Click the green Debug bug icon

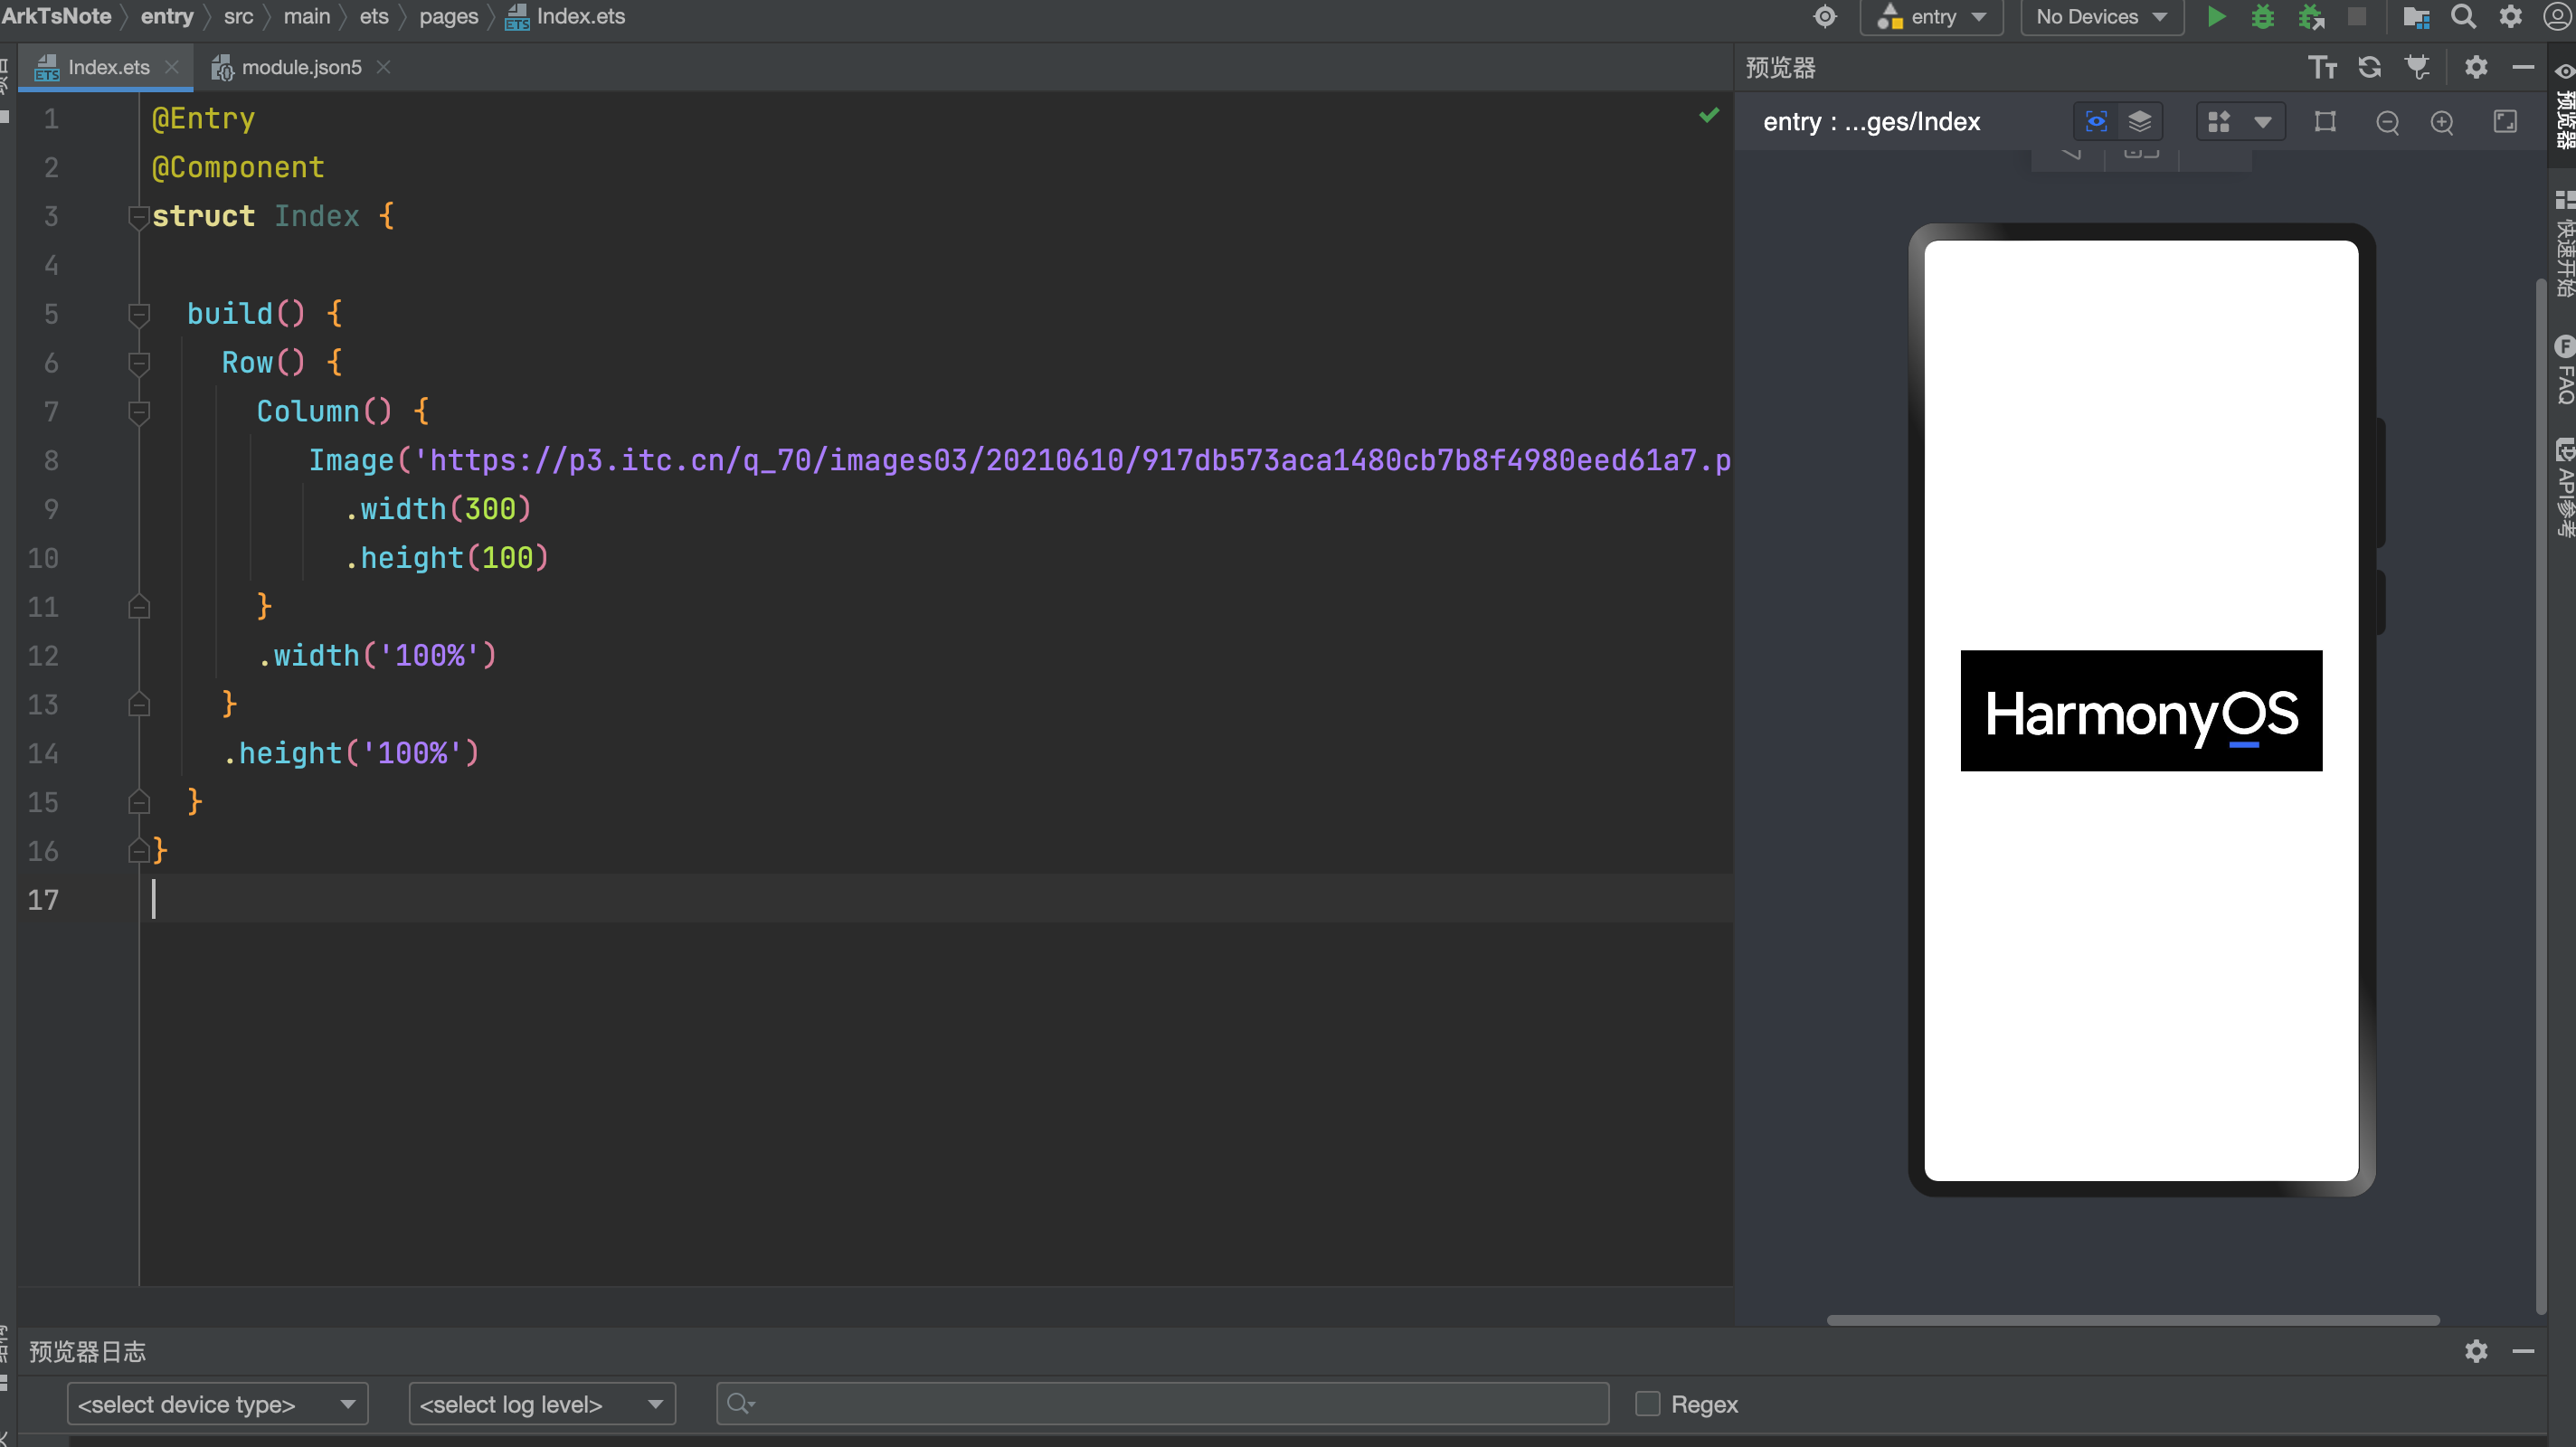(x=2262, y=17)
